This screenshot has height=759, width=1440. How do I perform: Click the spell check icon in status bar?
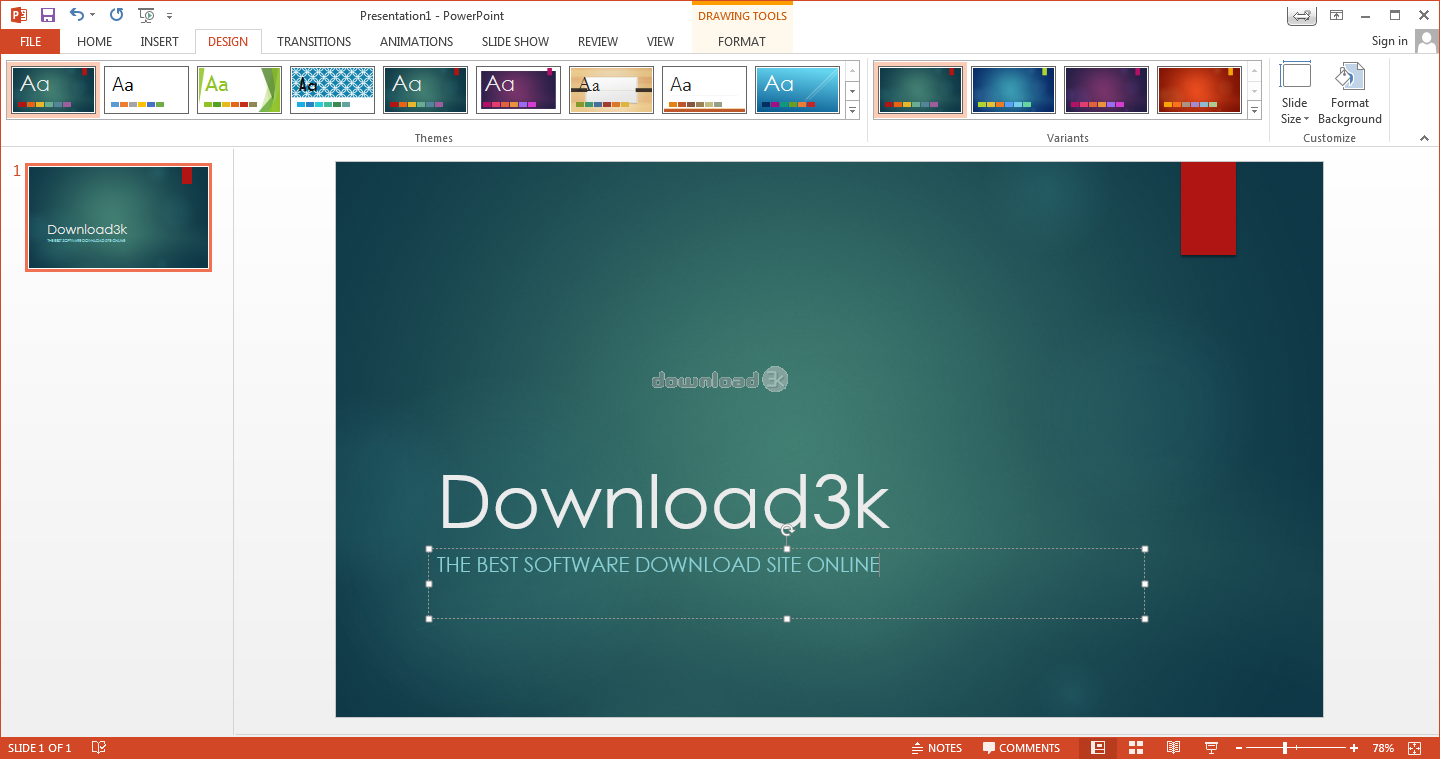99,748
